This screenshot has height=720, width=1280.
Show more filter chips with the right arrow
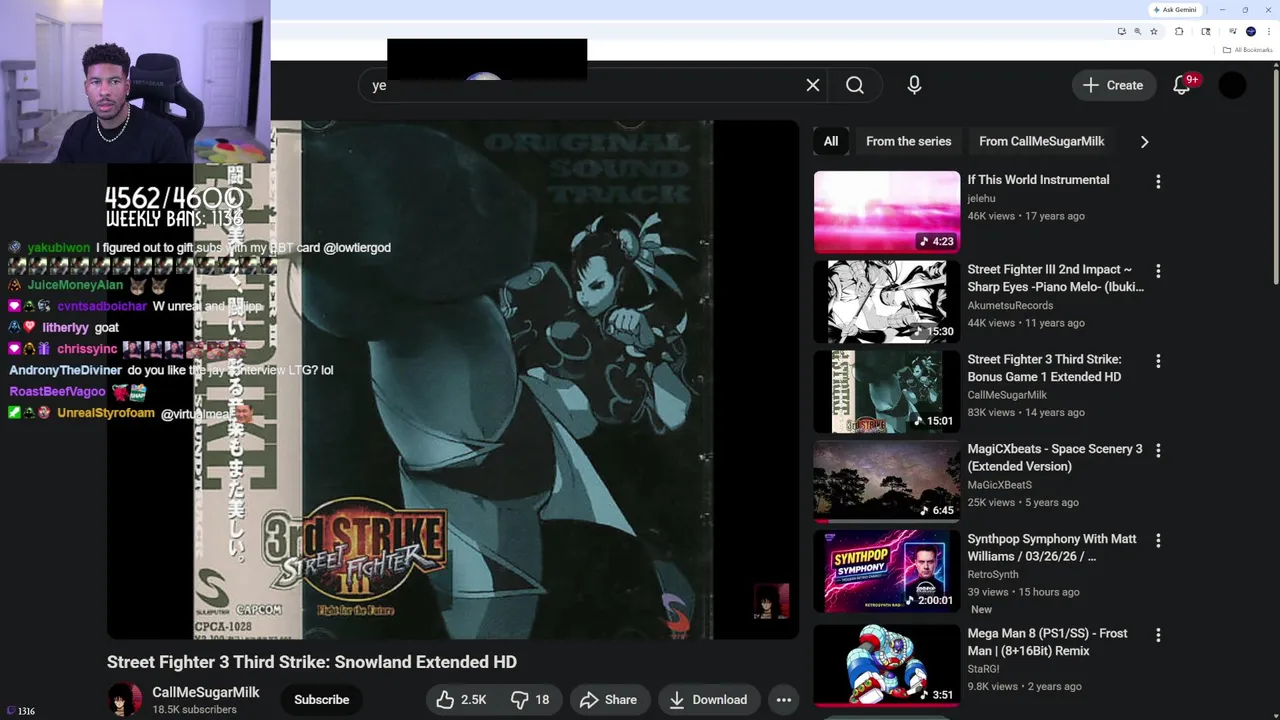click(x=1144, y=141)
